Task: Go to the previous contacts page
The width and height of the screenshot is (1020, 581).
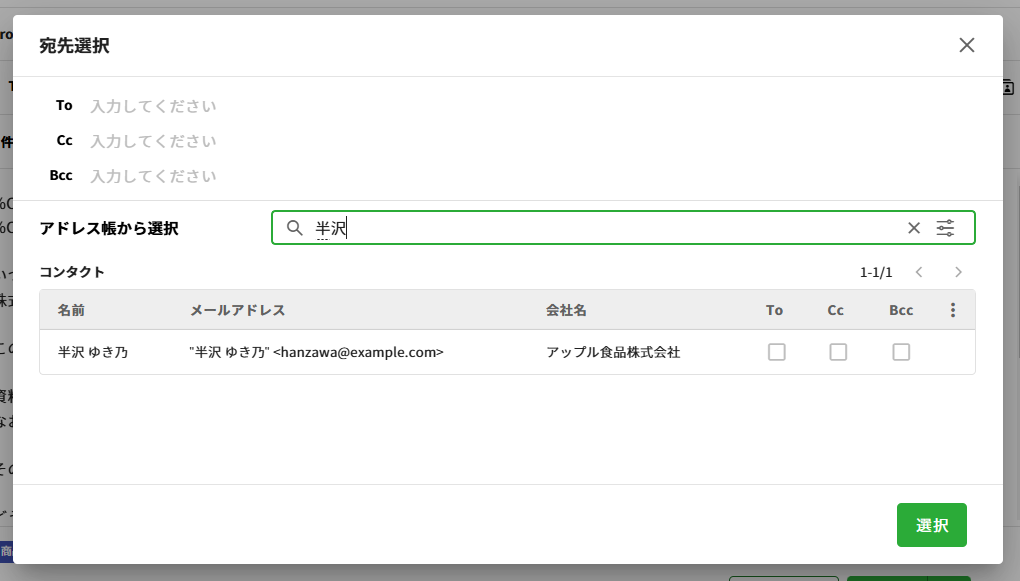Action: click(919, 272)
